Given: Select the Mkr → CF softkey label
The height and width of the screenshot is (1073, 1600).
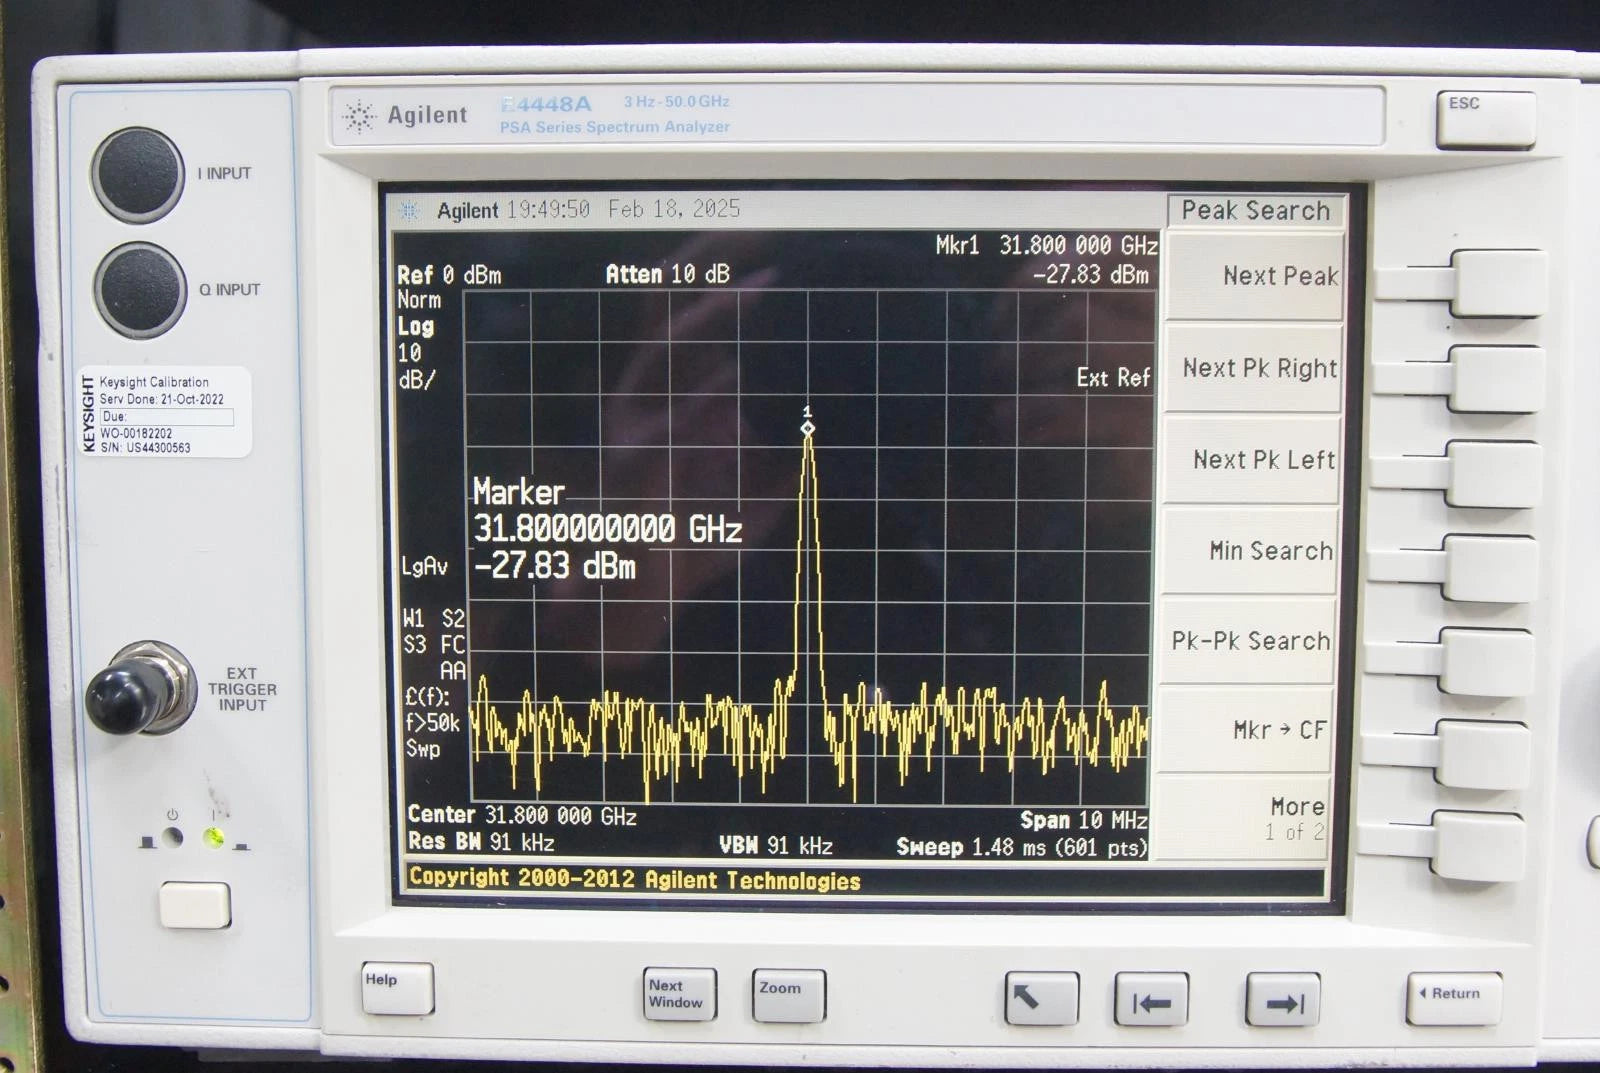Looking at the screenshot, I should tap(1279, 730).
